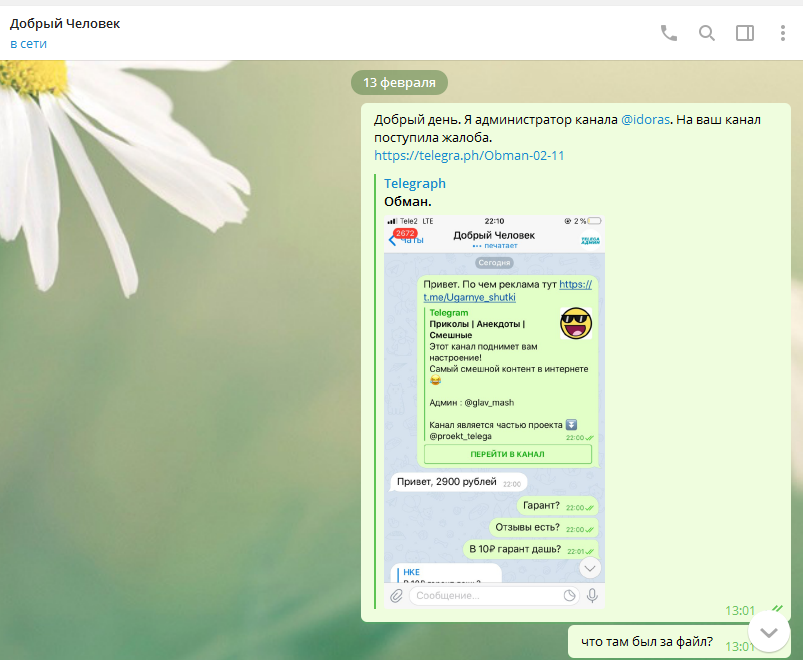Click the 13:01 timestamp of the first message

[x=740, y=610]
